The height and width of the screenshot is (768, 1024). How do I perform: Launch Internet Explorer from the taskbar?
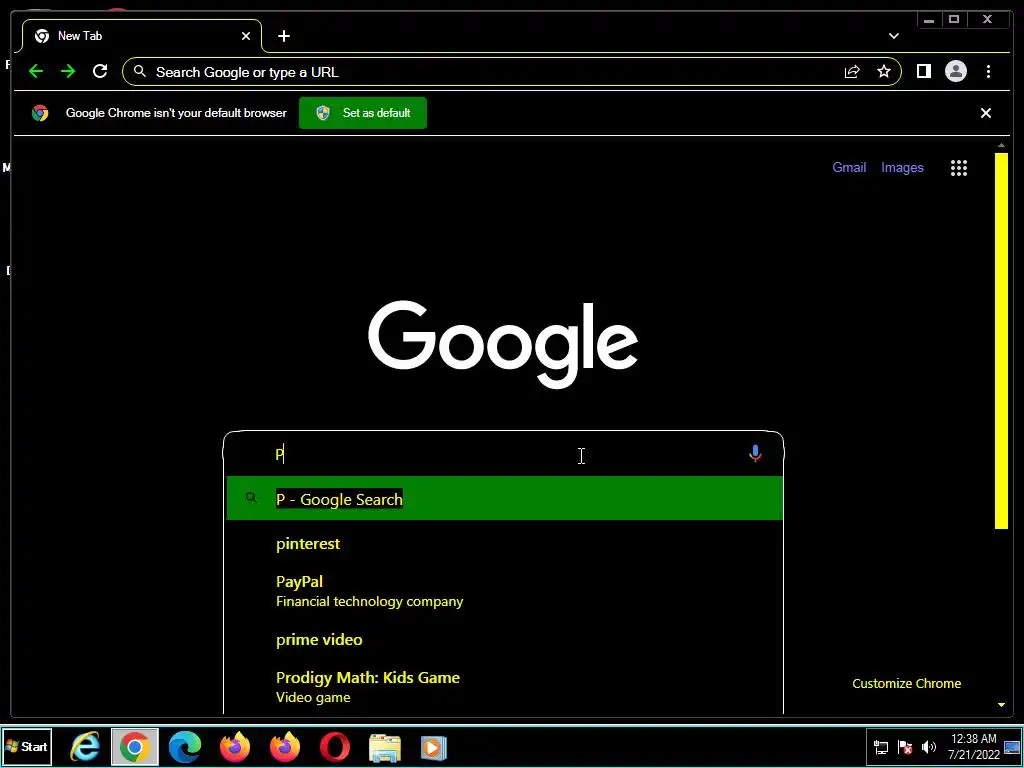[x=85, y=746]
